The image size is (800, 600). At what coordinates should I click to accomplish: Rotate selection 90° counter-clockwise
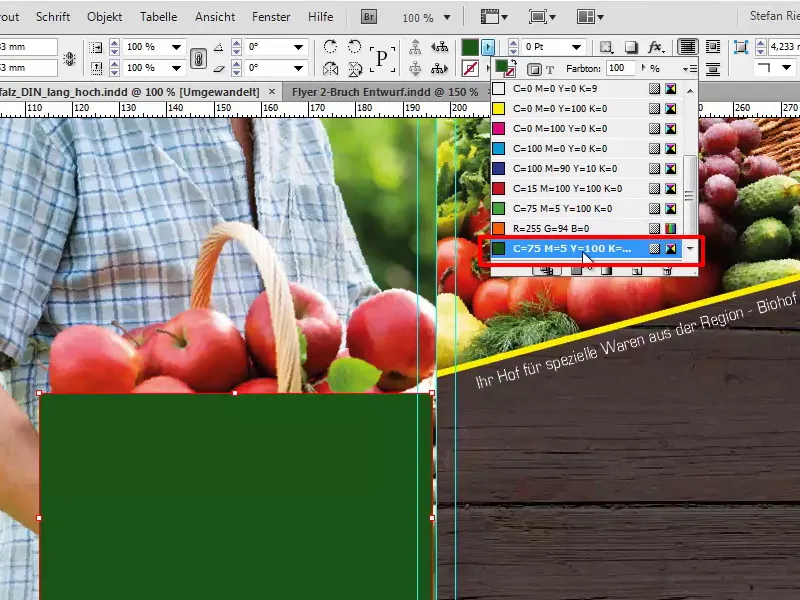tap(354, 47)
